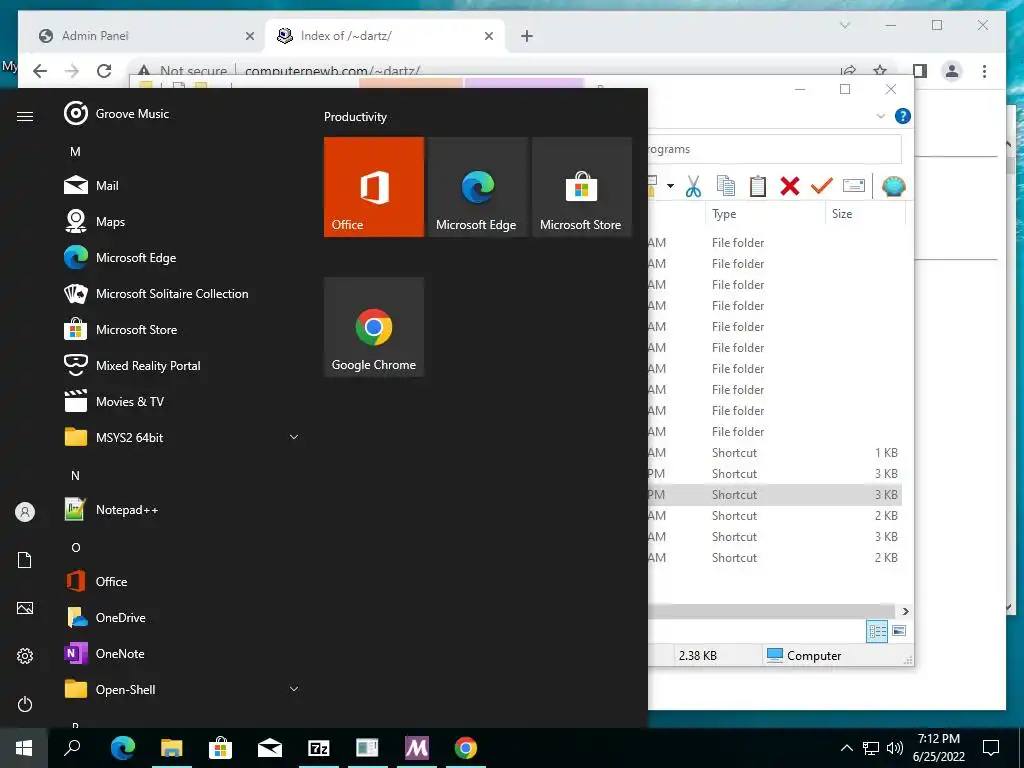Image resolution: width=1024 pixels, height=768 pixels.
Task: Click the Office tile under Productivity
Action: click(374, 187)
